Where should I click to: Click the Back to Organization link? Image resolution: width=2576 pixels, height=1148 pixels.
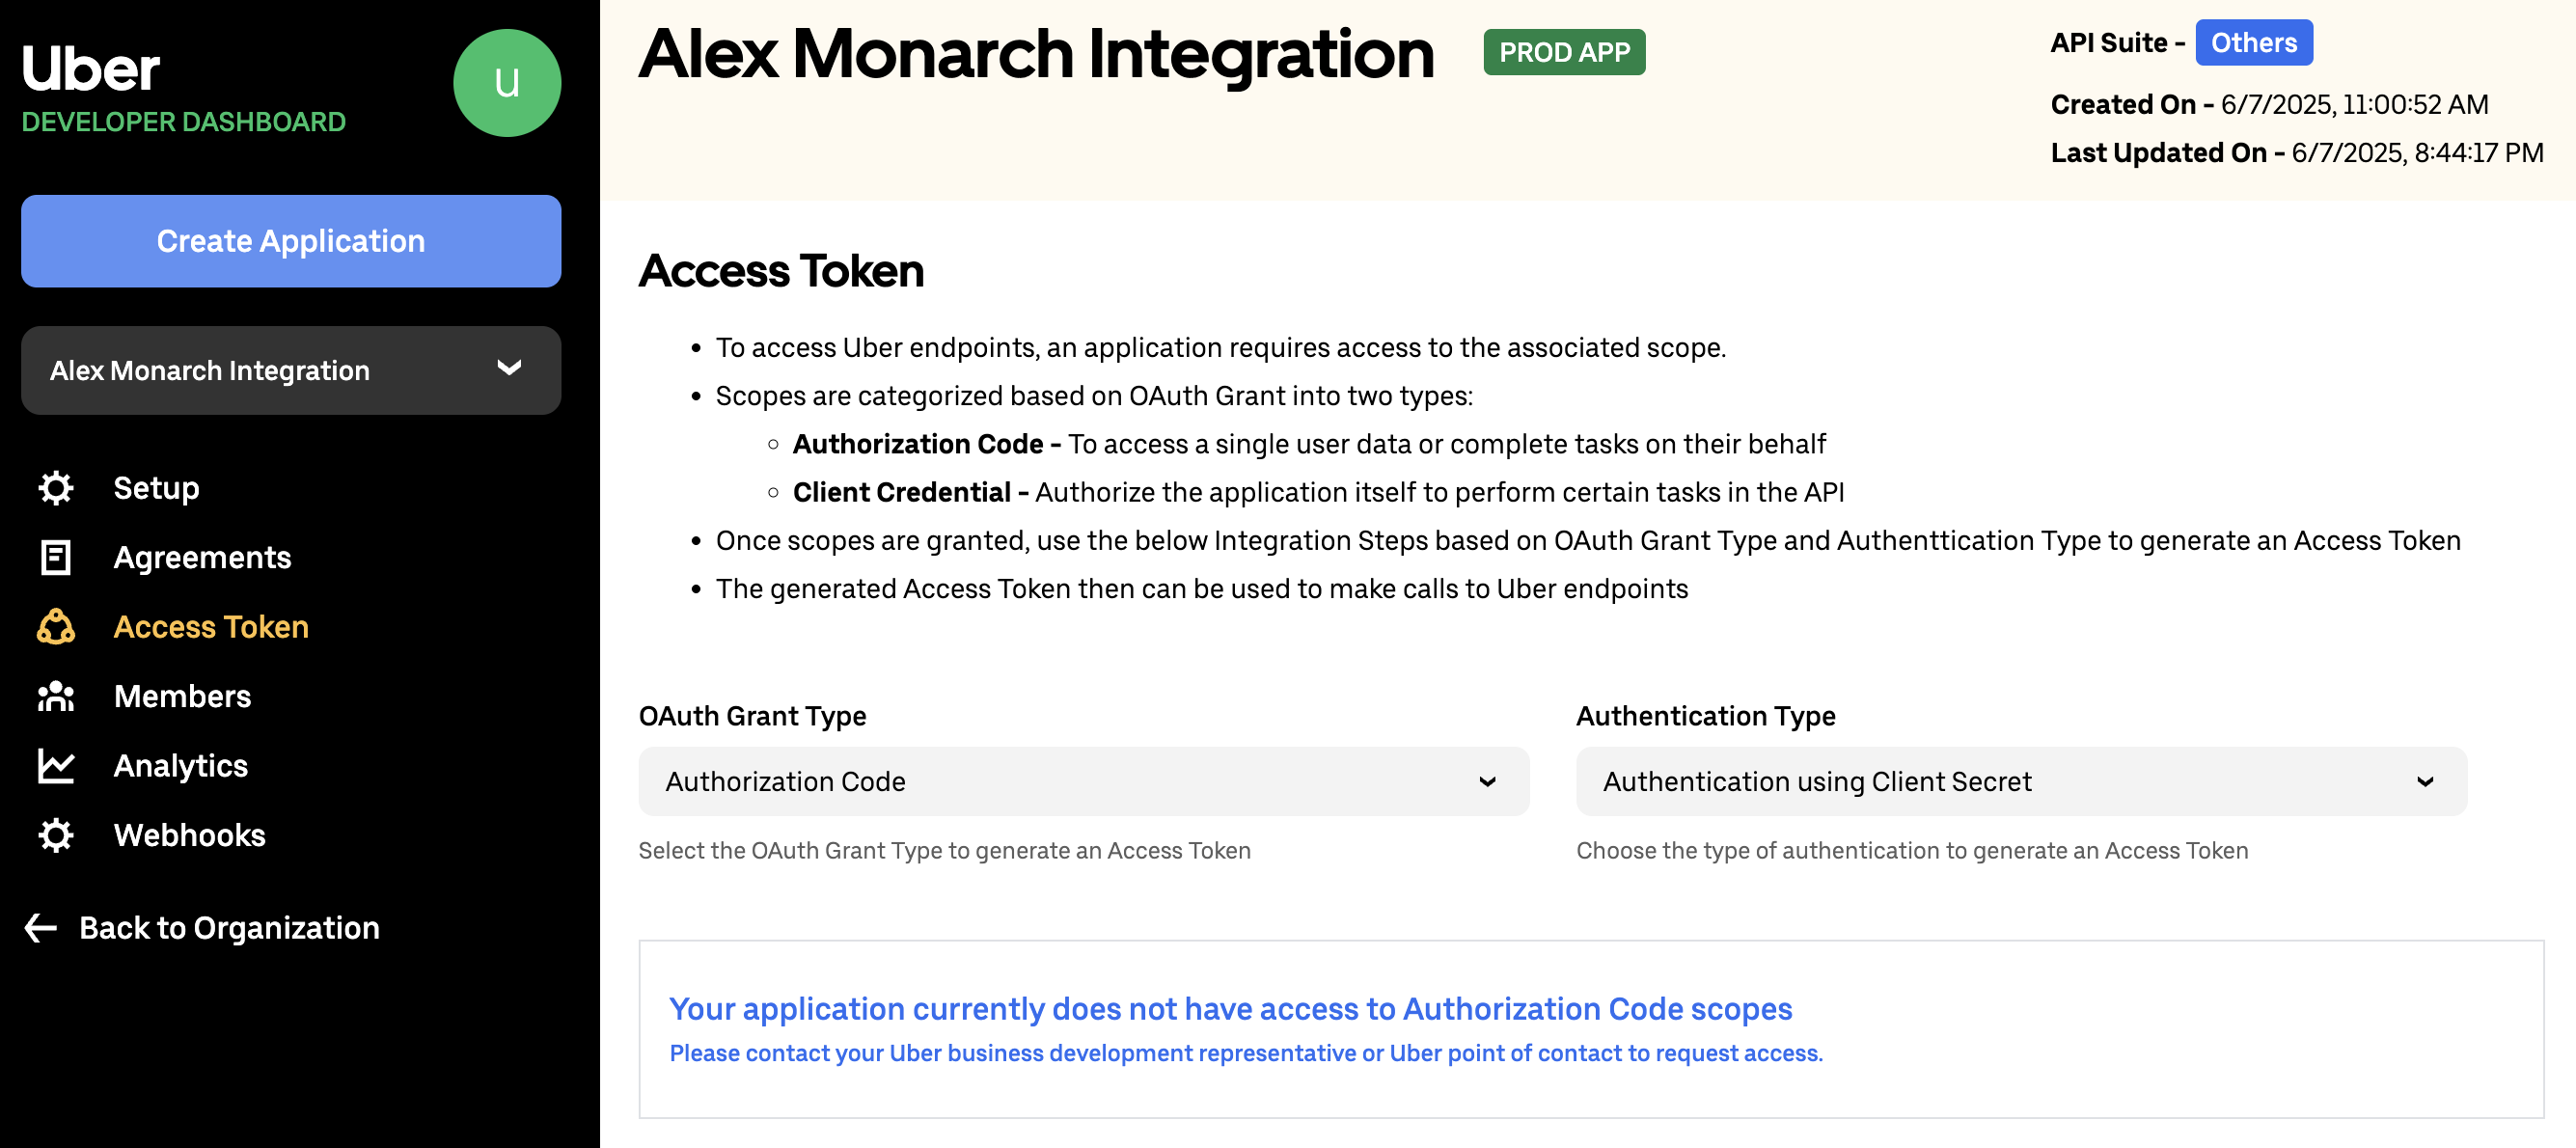pyautogui.click(x=229, y=928)
